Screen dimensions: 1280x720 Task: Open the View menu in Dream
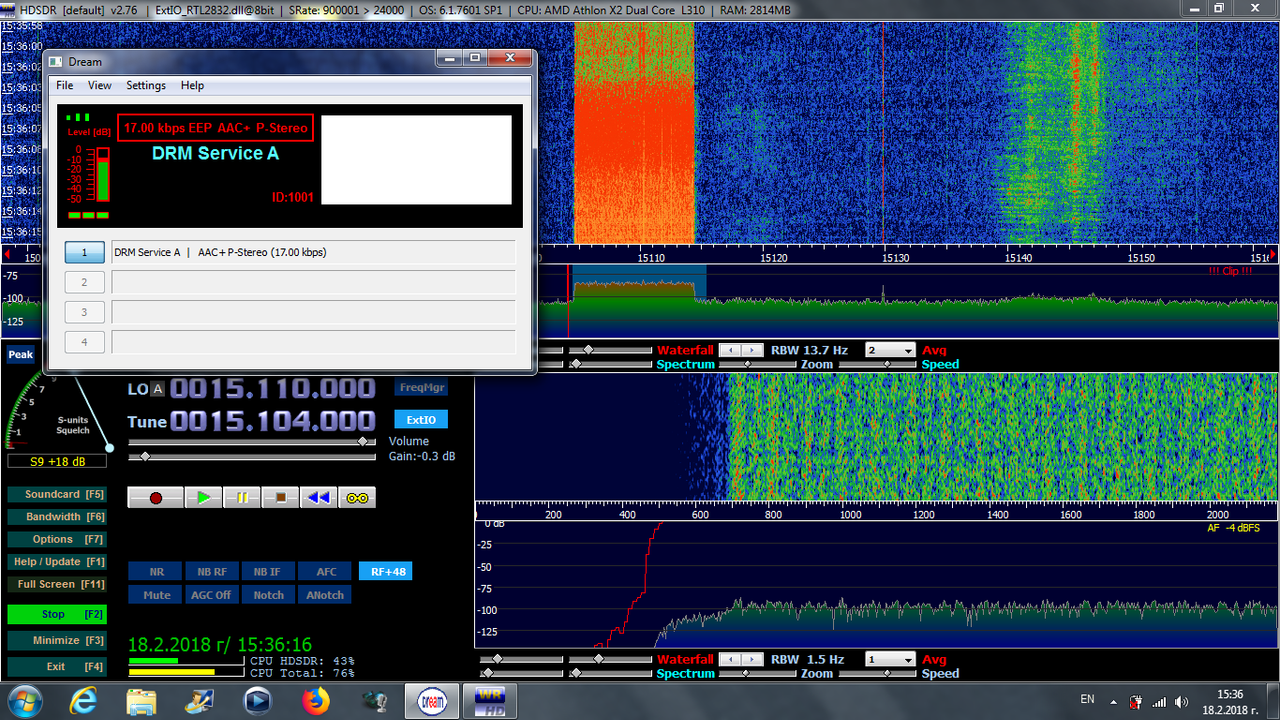coord(99,86)
